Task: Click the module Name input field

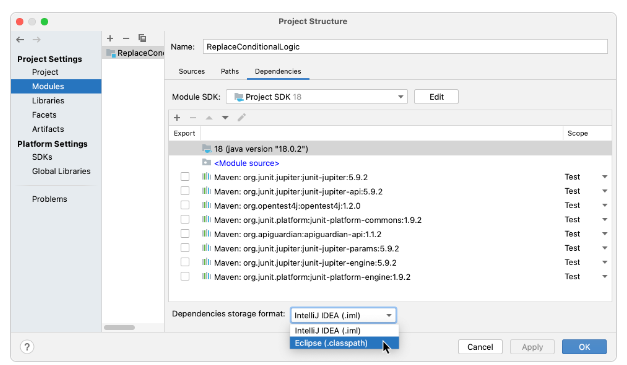Action: click(405, 47)
